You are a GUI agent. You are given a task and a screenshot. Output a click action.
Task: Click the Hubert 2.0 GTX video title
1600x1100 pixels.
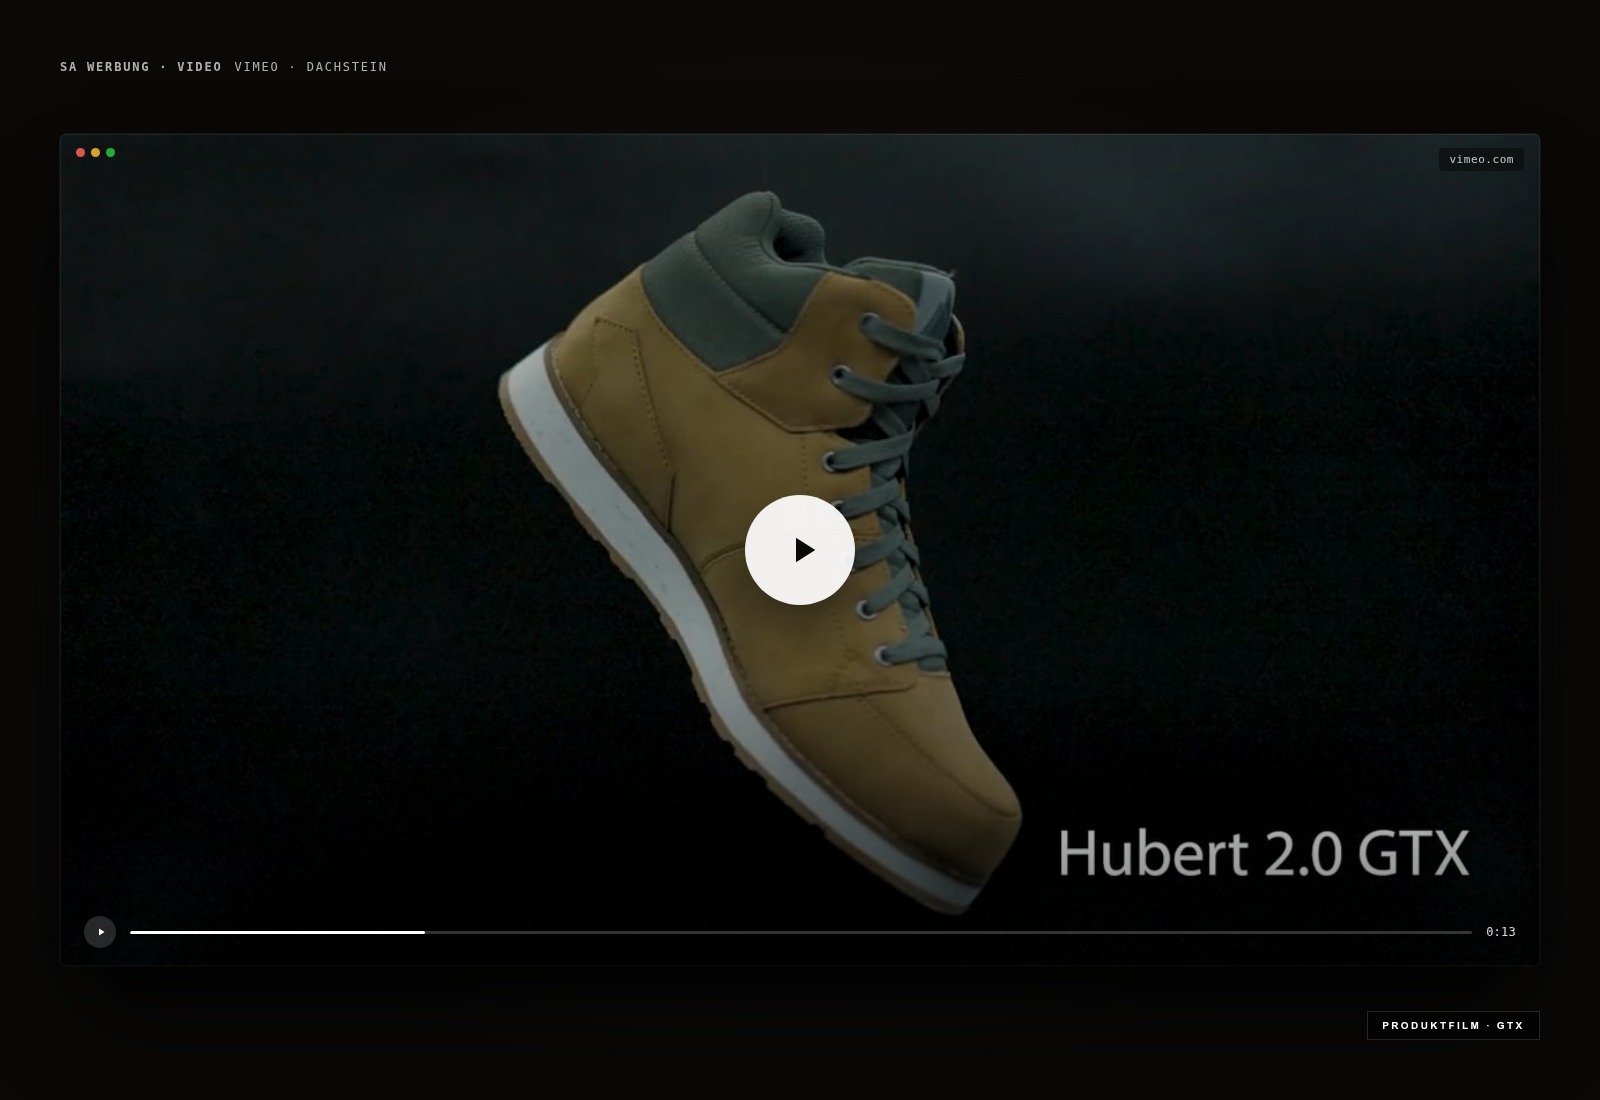point(1264,853)
